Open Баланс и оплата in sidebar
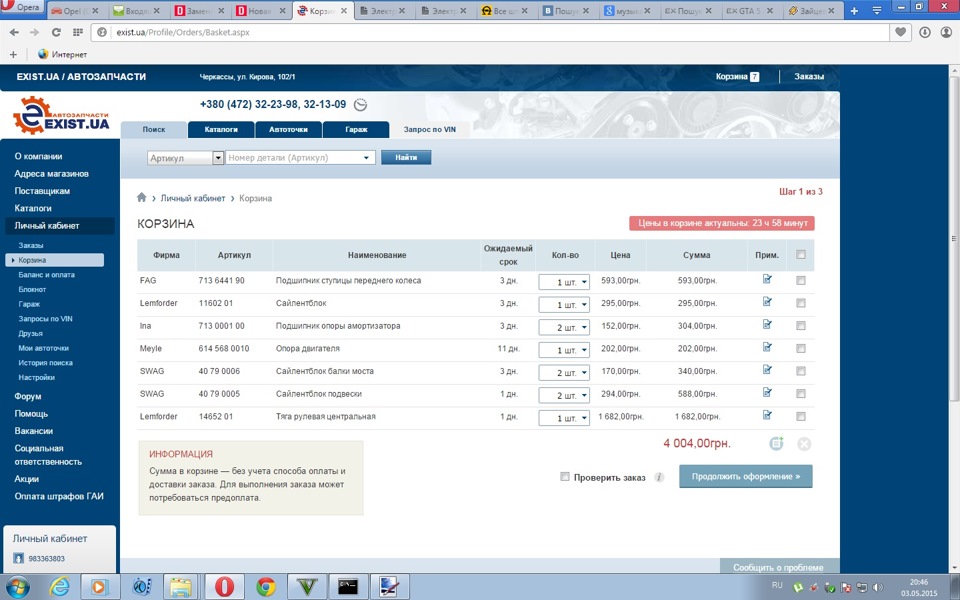The height and width of the screenshot is (600, 960). [x=47, y=275]
